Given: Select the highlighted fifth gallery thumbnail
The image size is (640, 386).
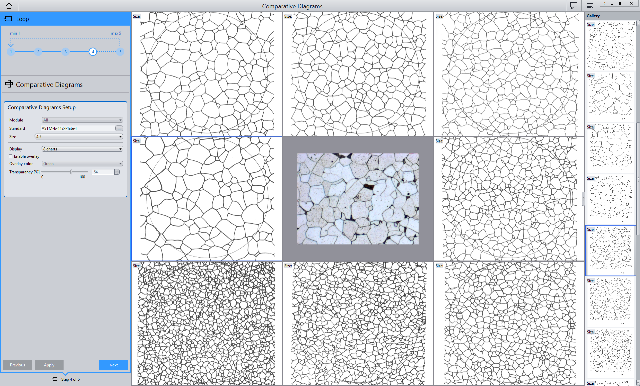Looking at the screenshot, I should click(611, 250).
